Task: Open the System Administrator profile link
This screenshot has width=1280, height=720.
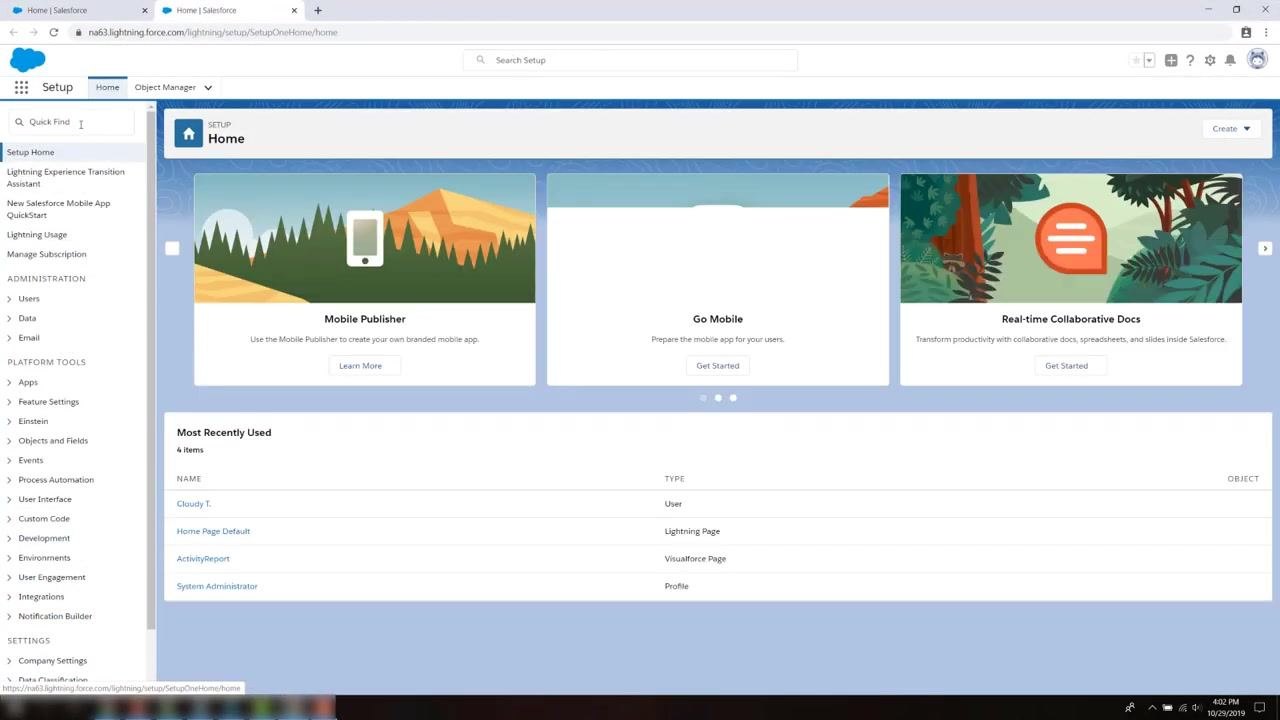Action: coord(217,586)
